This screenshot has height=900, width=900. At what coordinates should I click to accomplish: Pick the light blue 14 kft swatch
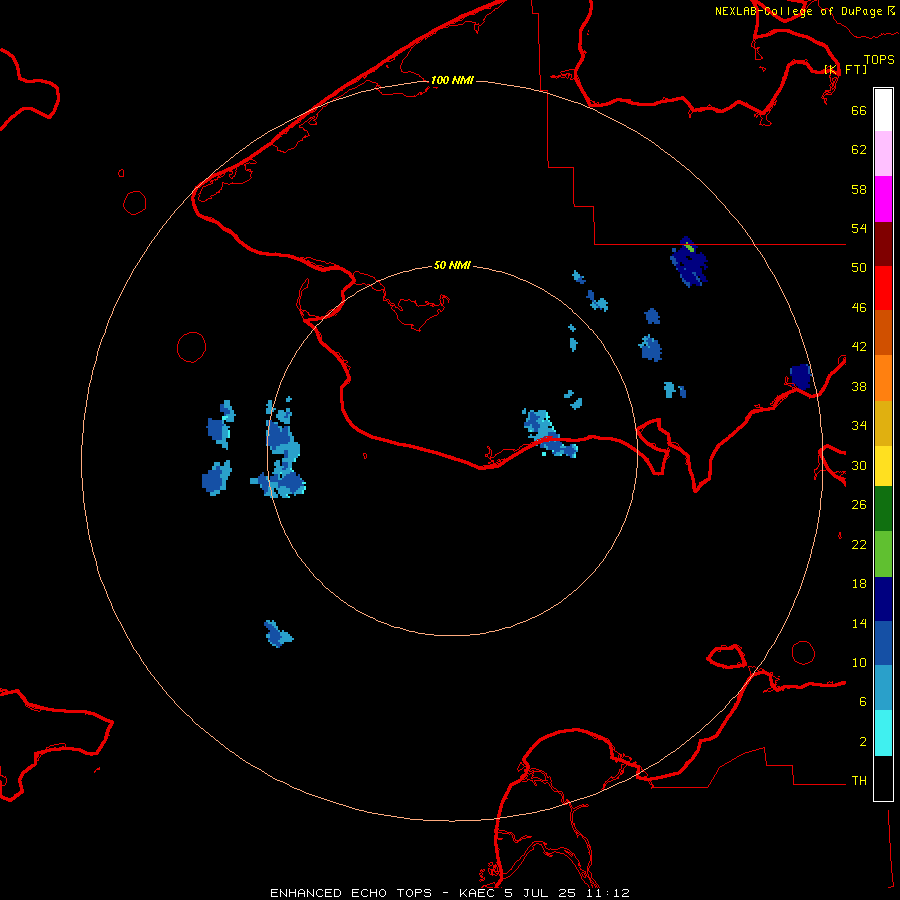tap(883, 688)
